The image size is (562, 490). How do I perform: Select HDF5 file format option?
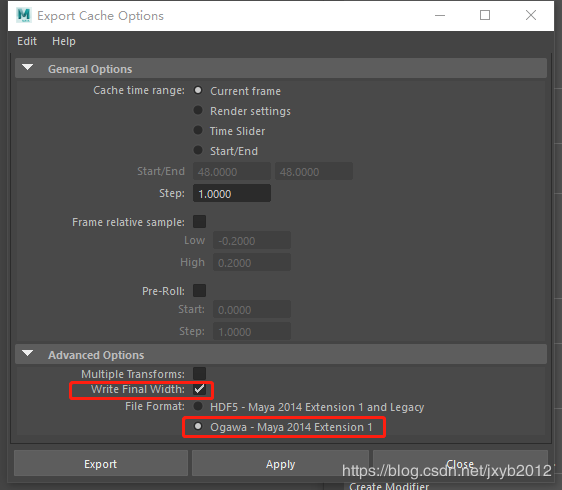[198, 406]
